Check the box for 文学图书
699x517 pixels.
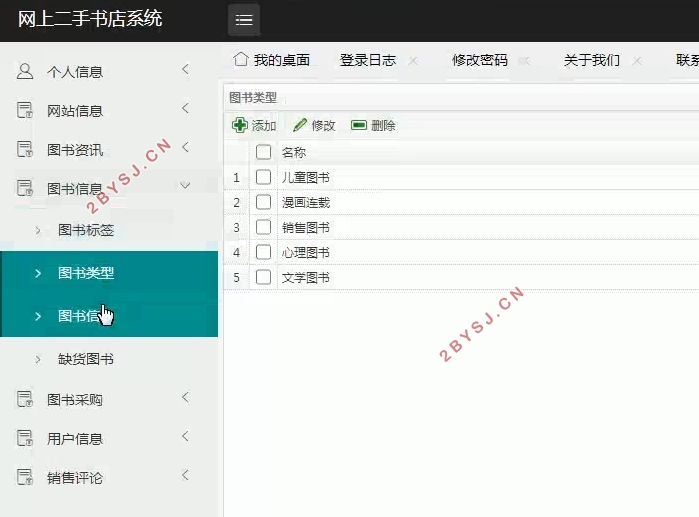coord(263,277)
